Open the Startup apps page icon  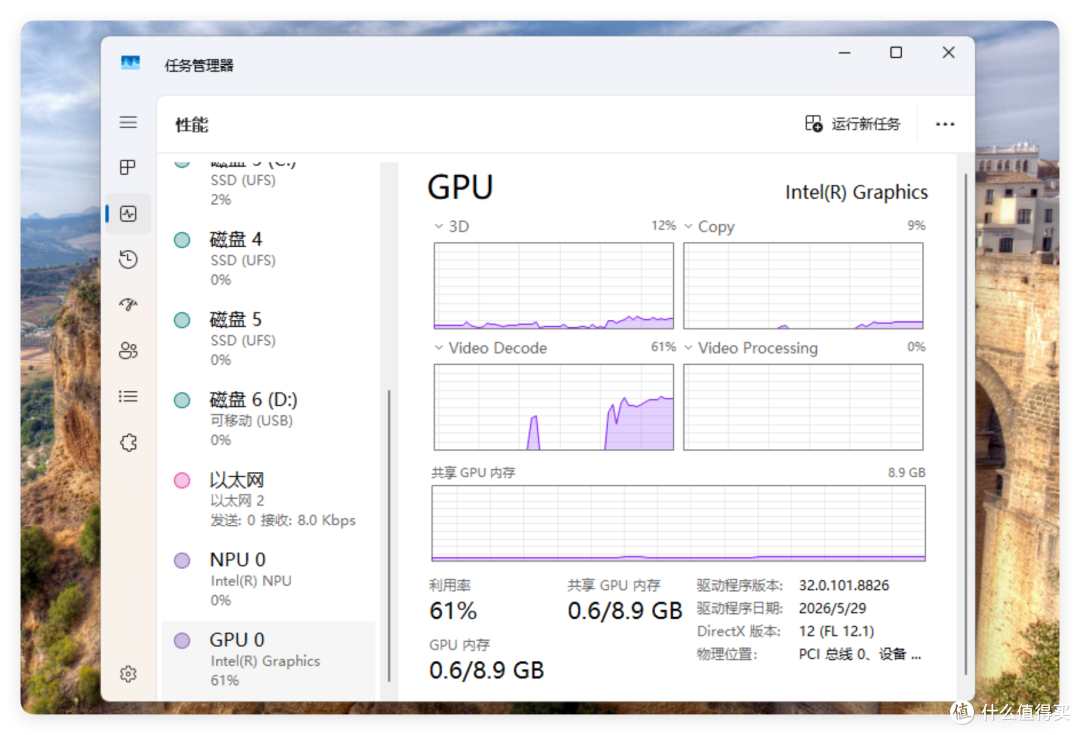coord(128,304)
